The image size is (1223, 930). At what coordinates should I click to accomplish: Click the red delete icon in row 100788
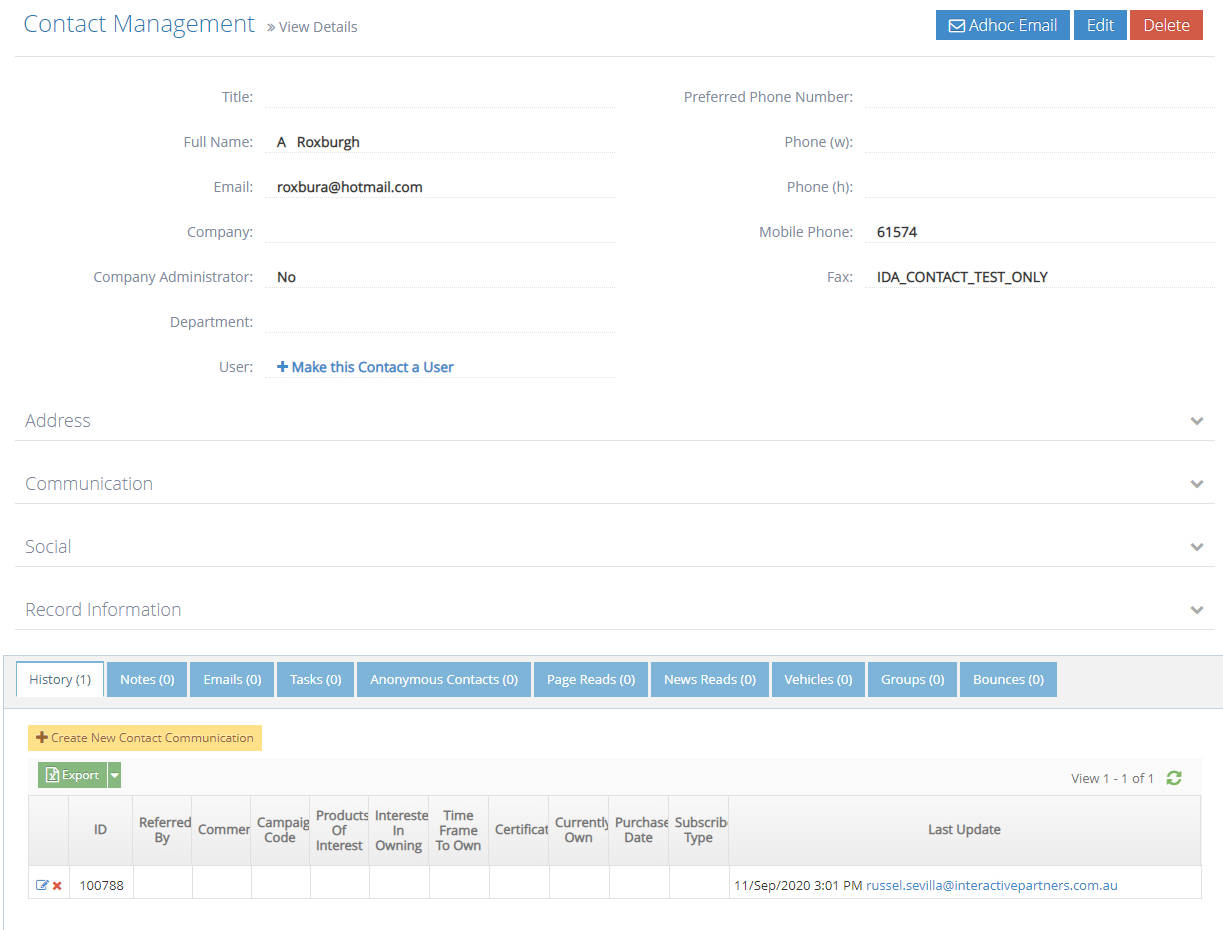coord(57,886)
